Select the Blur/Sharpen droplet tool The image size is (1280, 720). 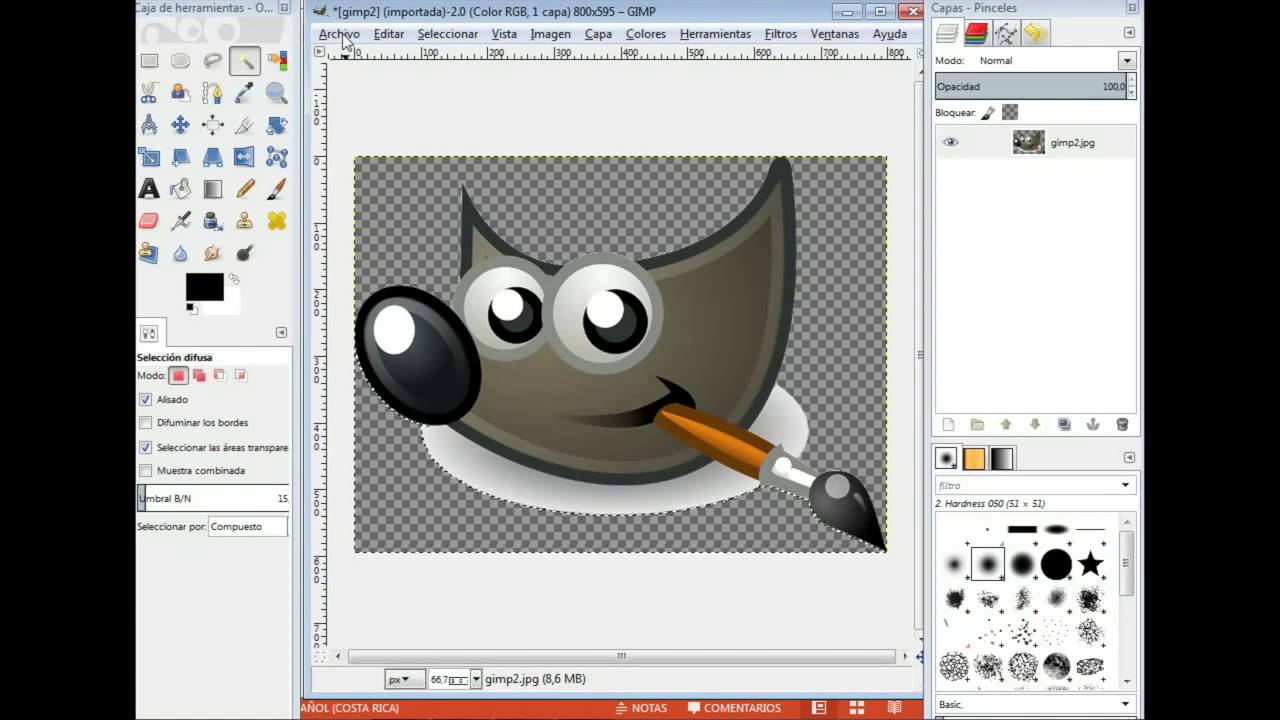[180, 253]
